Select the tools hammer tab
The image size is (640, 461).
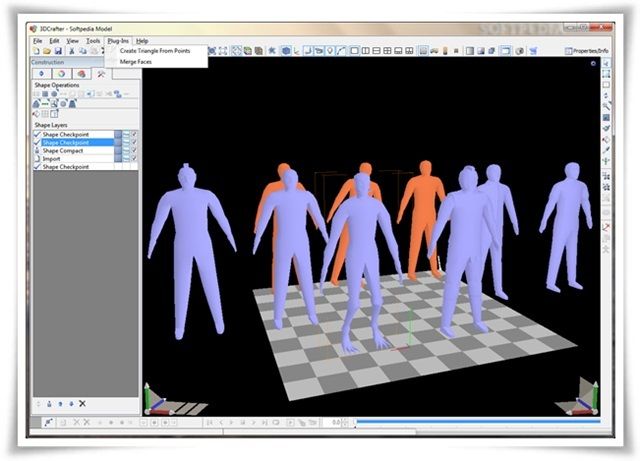pyautogui.click(x=101, y=73)
